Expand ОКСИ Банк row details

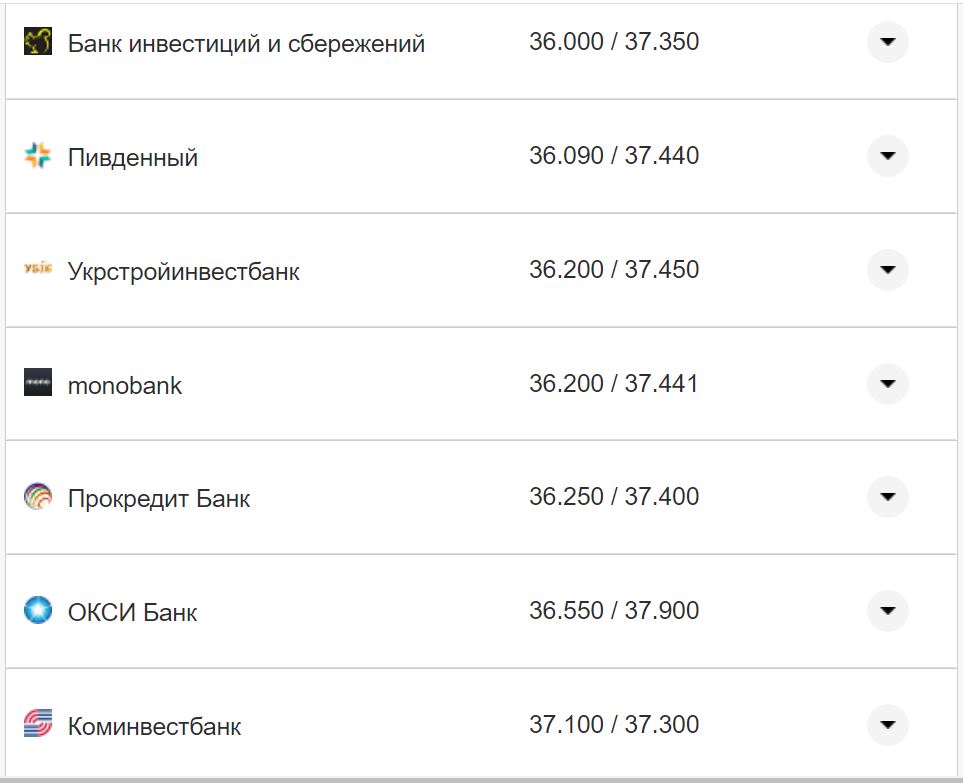pyautogui.click(x=887, y=611)
